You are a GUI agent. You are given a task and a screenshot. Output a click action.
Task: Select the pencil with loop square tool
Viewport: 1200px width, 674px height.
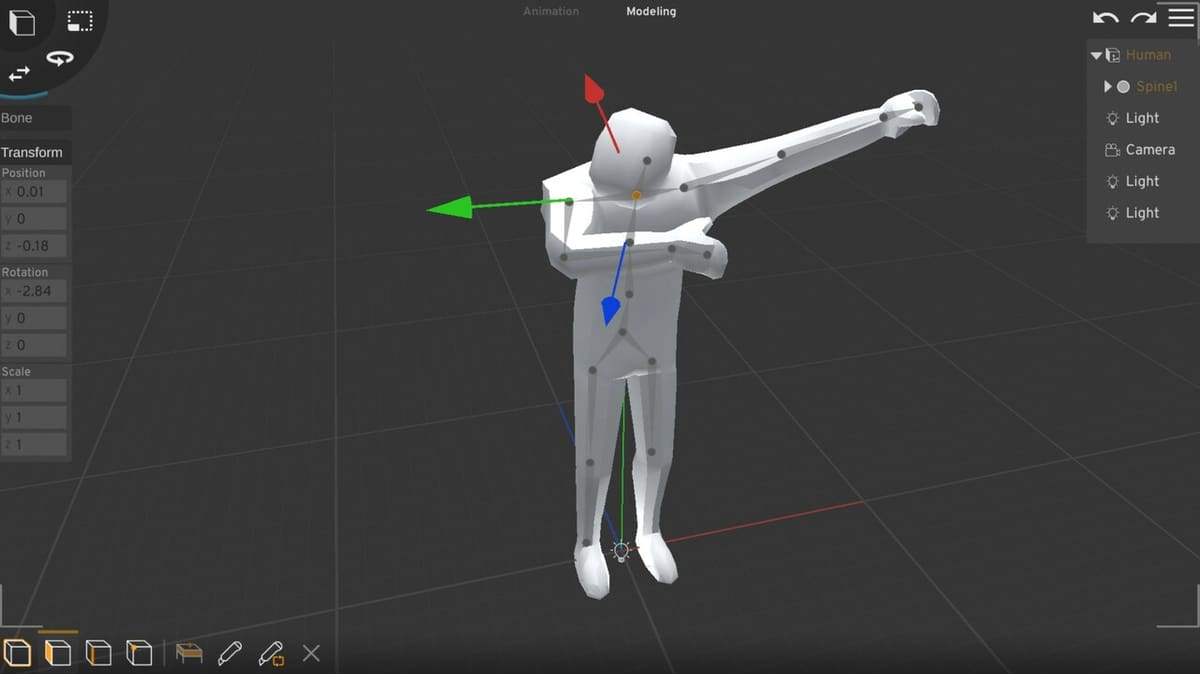[x=270, y=654]
